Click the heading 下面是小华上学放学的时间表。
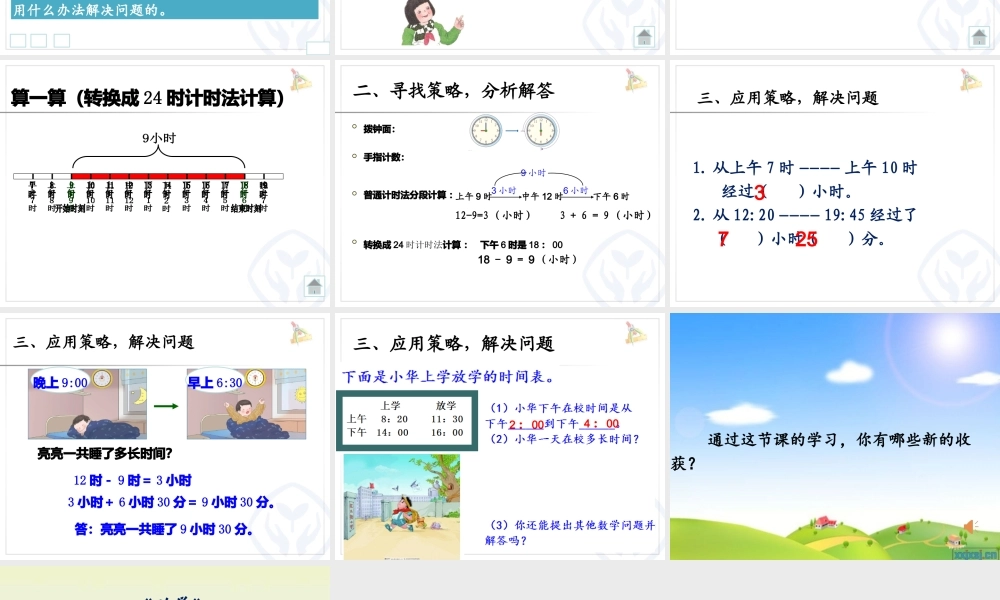This screenshot has width=1000, height=600. click(448, 377)
